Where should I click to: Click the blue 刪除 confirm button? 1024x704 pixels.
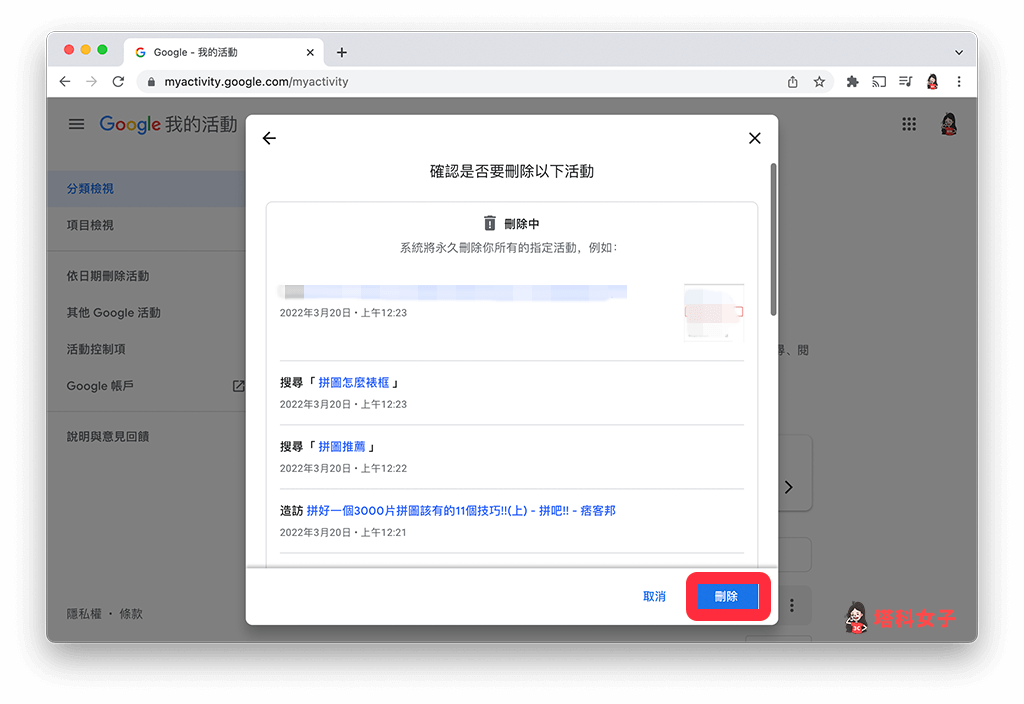pyautogui.click(x=728, y=596)
